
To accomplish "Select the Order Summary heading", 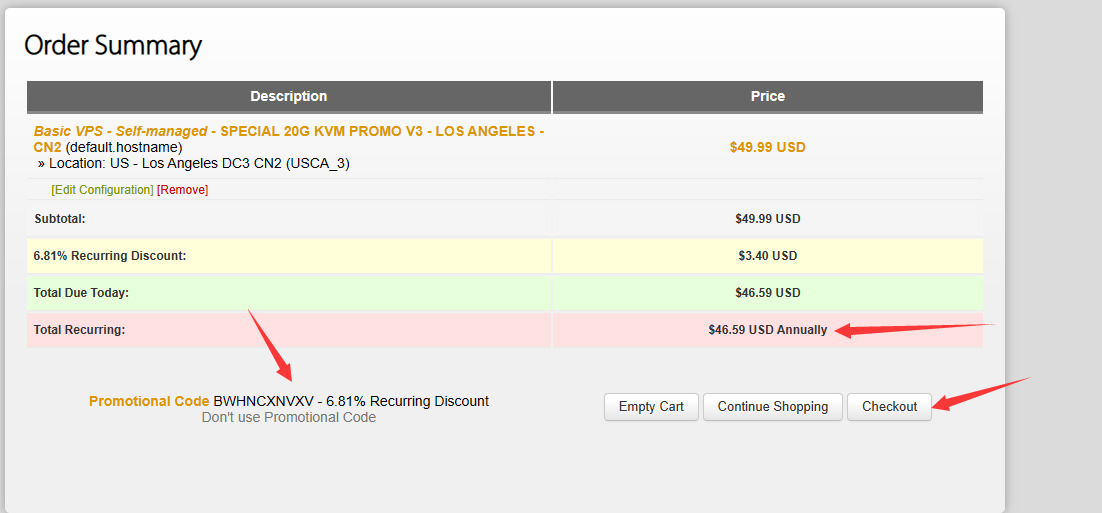I will tap(113, 45).
